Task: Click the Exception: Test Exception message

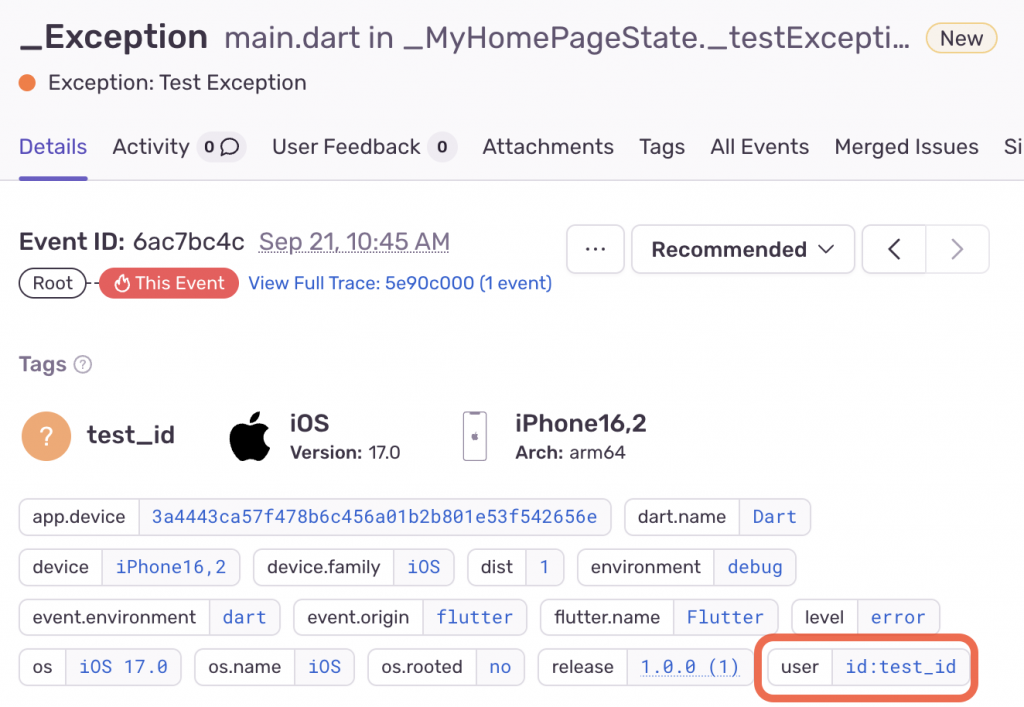Action: [x=177, y=83]
